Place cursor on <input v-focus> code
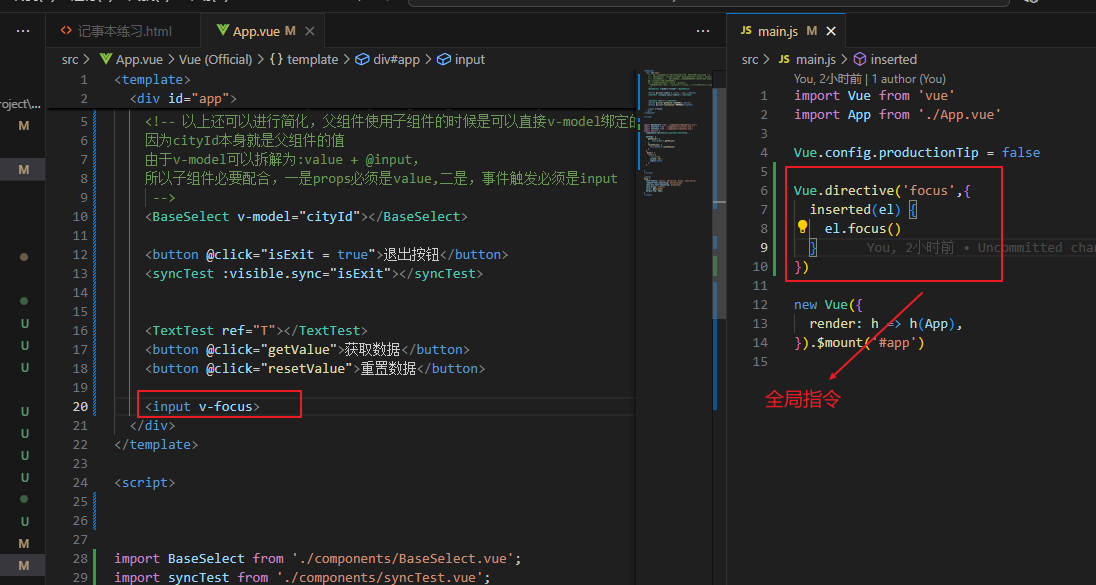The width and height of the screenshot is (1096, 585). click(202, 407)
